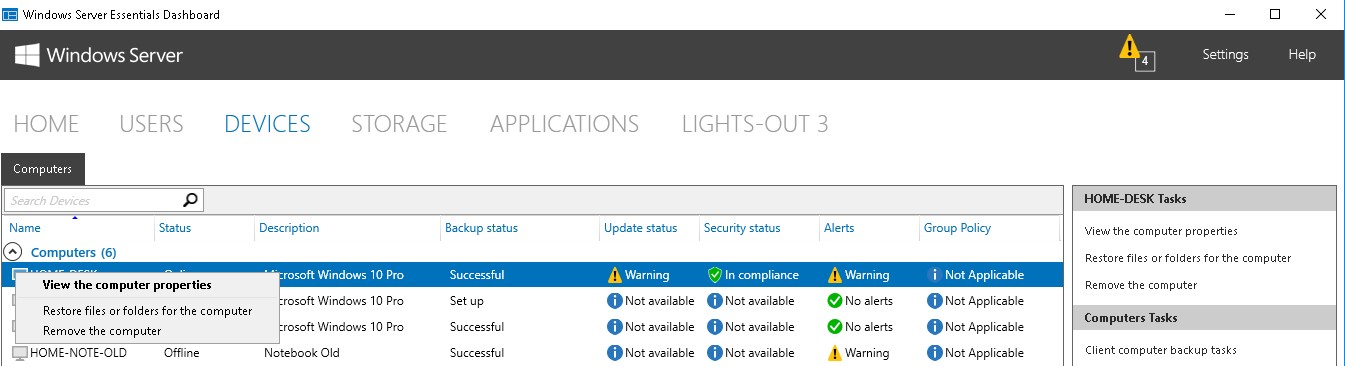
Task: Click HOME-NOTE-OLD Update status info icon
Action: point(614,353)
